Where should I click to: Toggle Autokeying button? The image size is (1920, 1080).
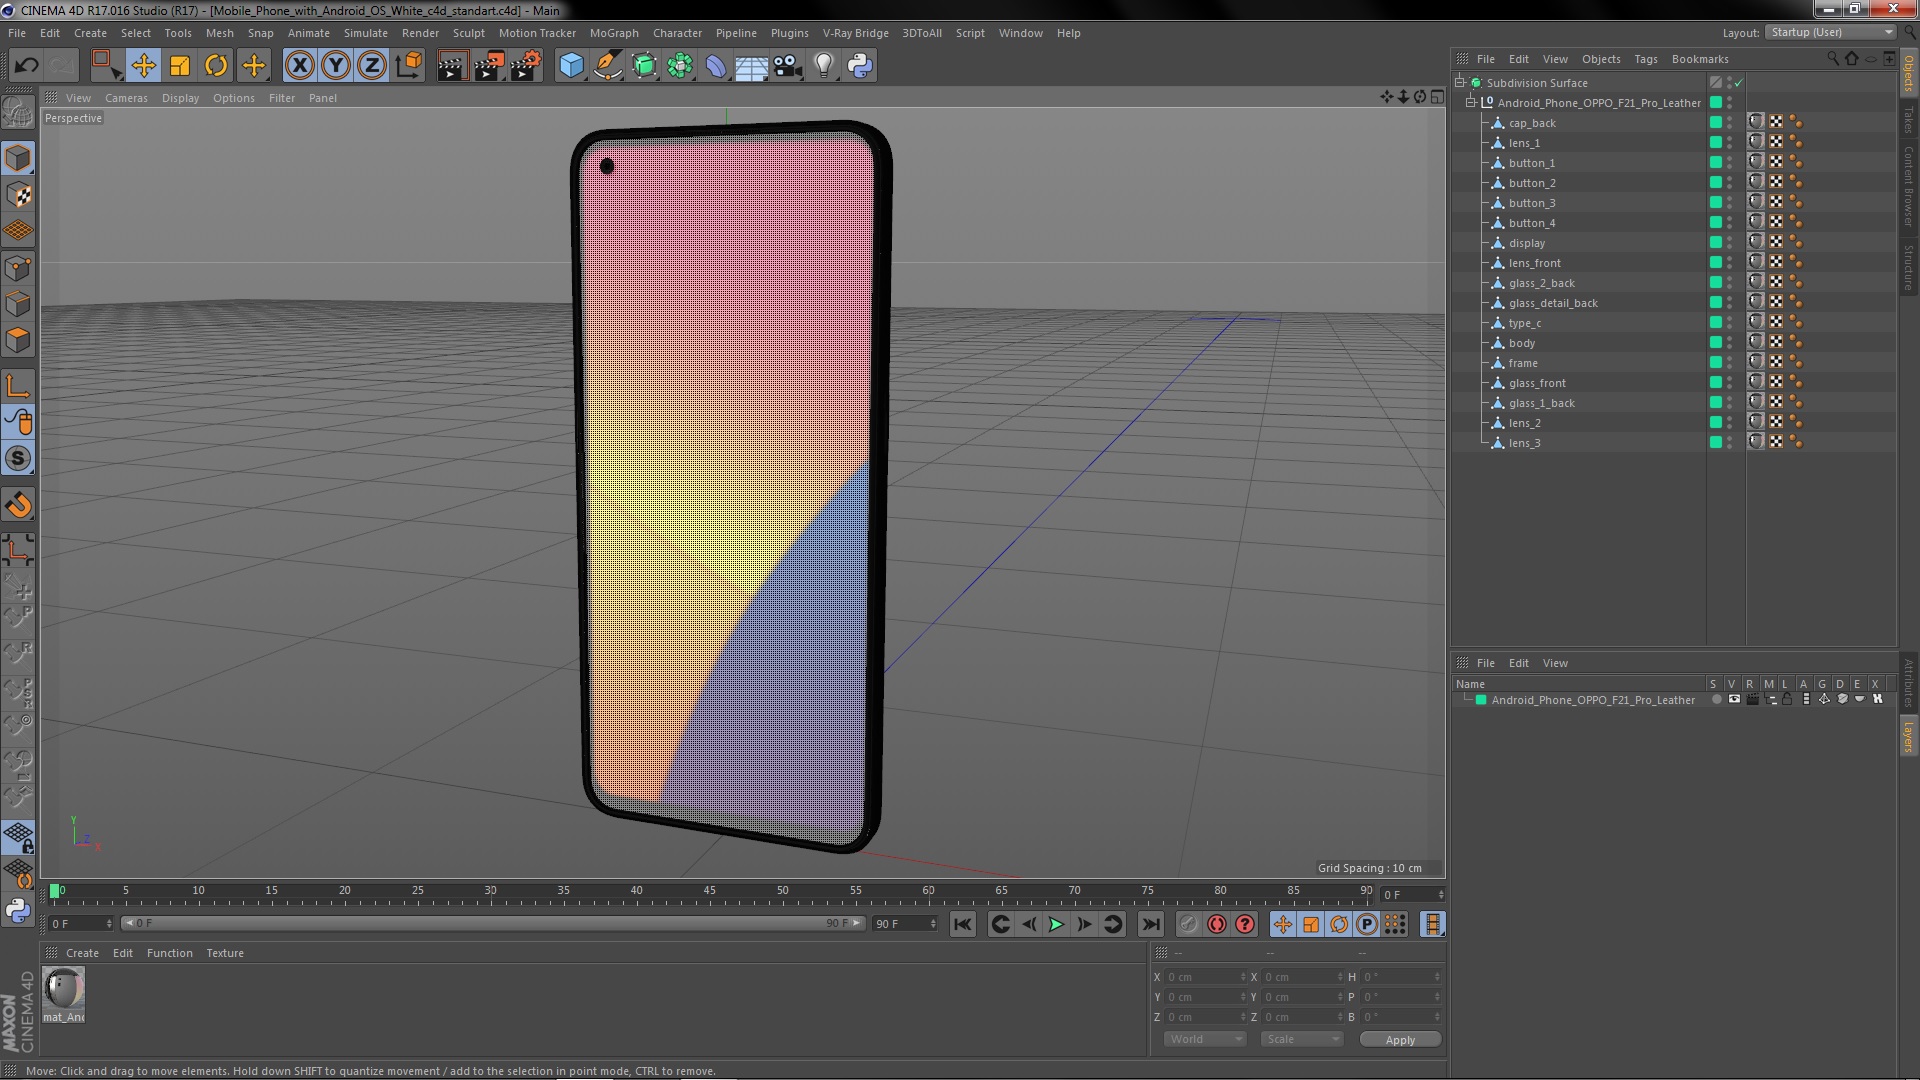(1216, 925)
